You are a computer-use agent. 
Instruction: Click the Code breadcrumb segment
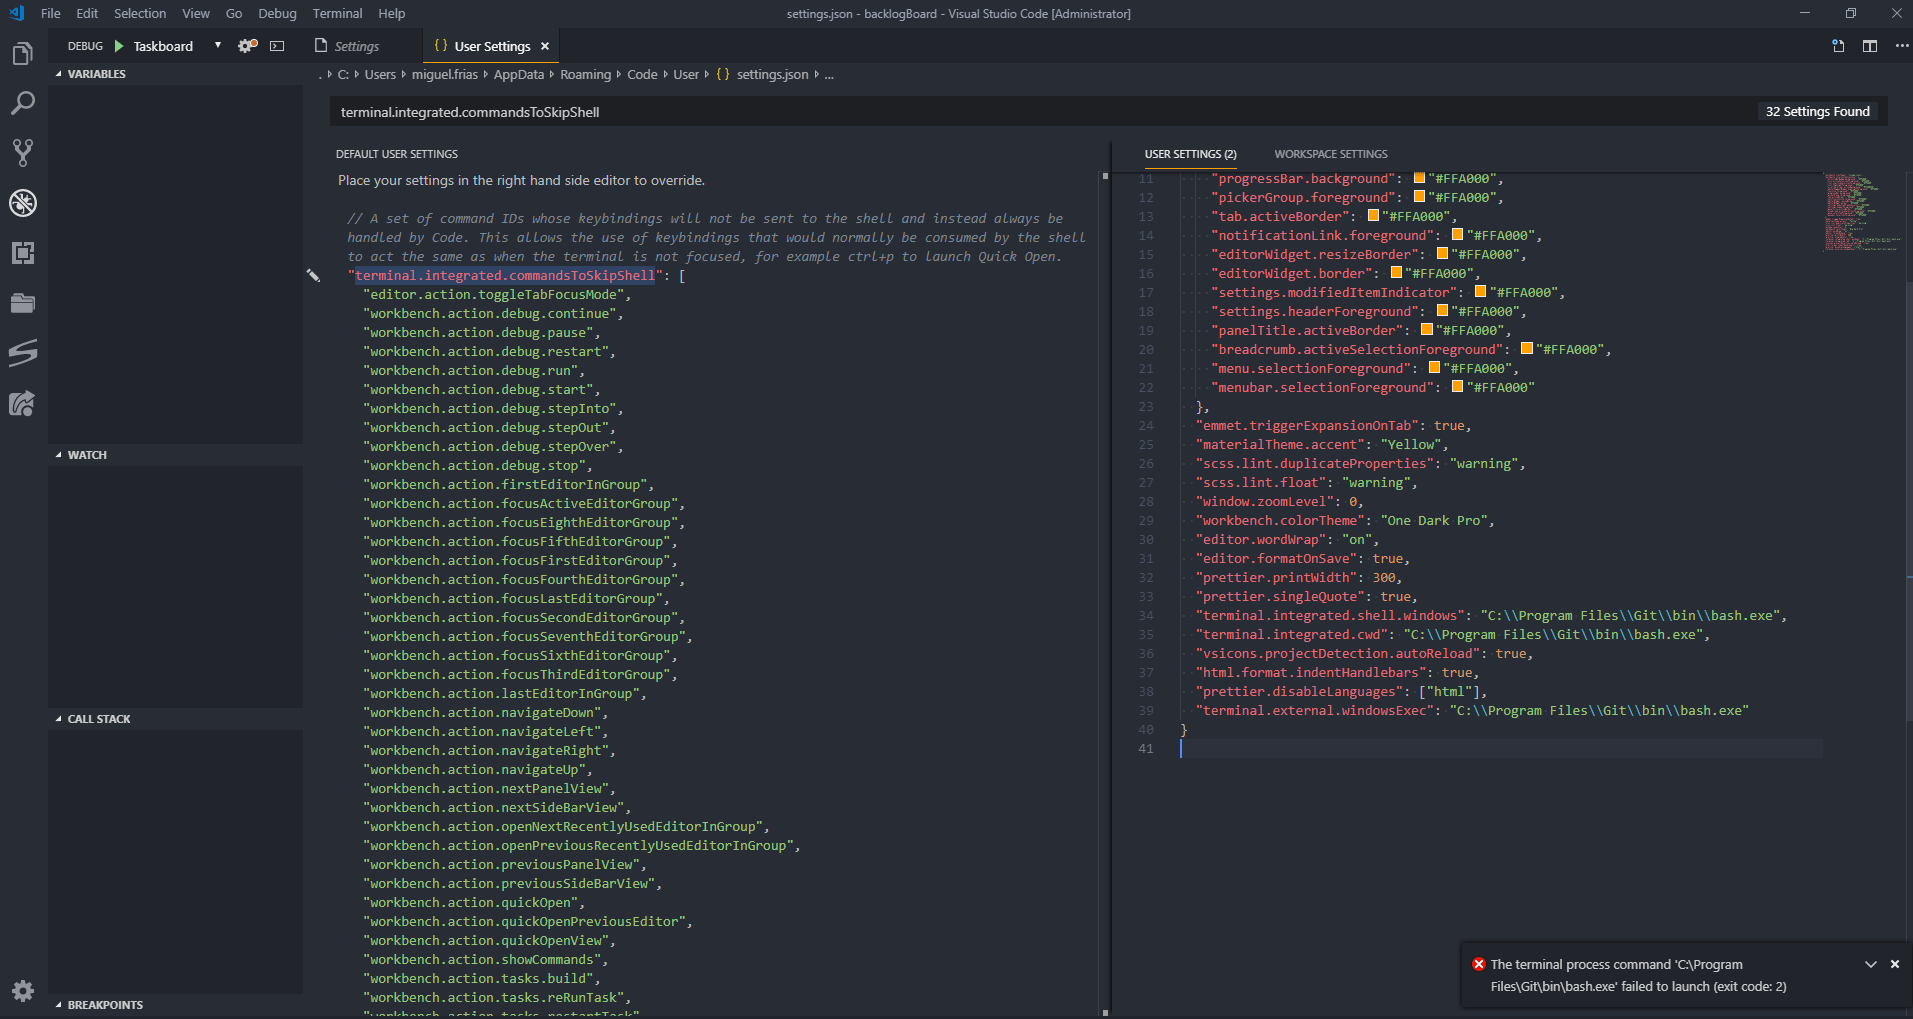coord(642,74)
